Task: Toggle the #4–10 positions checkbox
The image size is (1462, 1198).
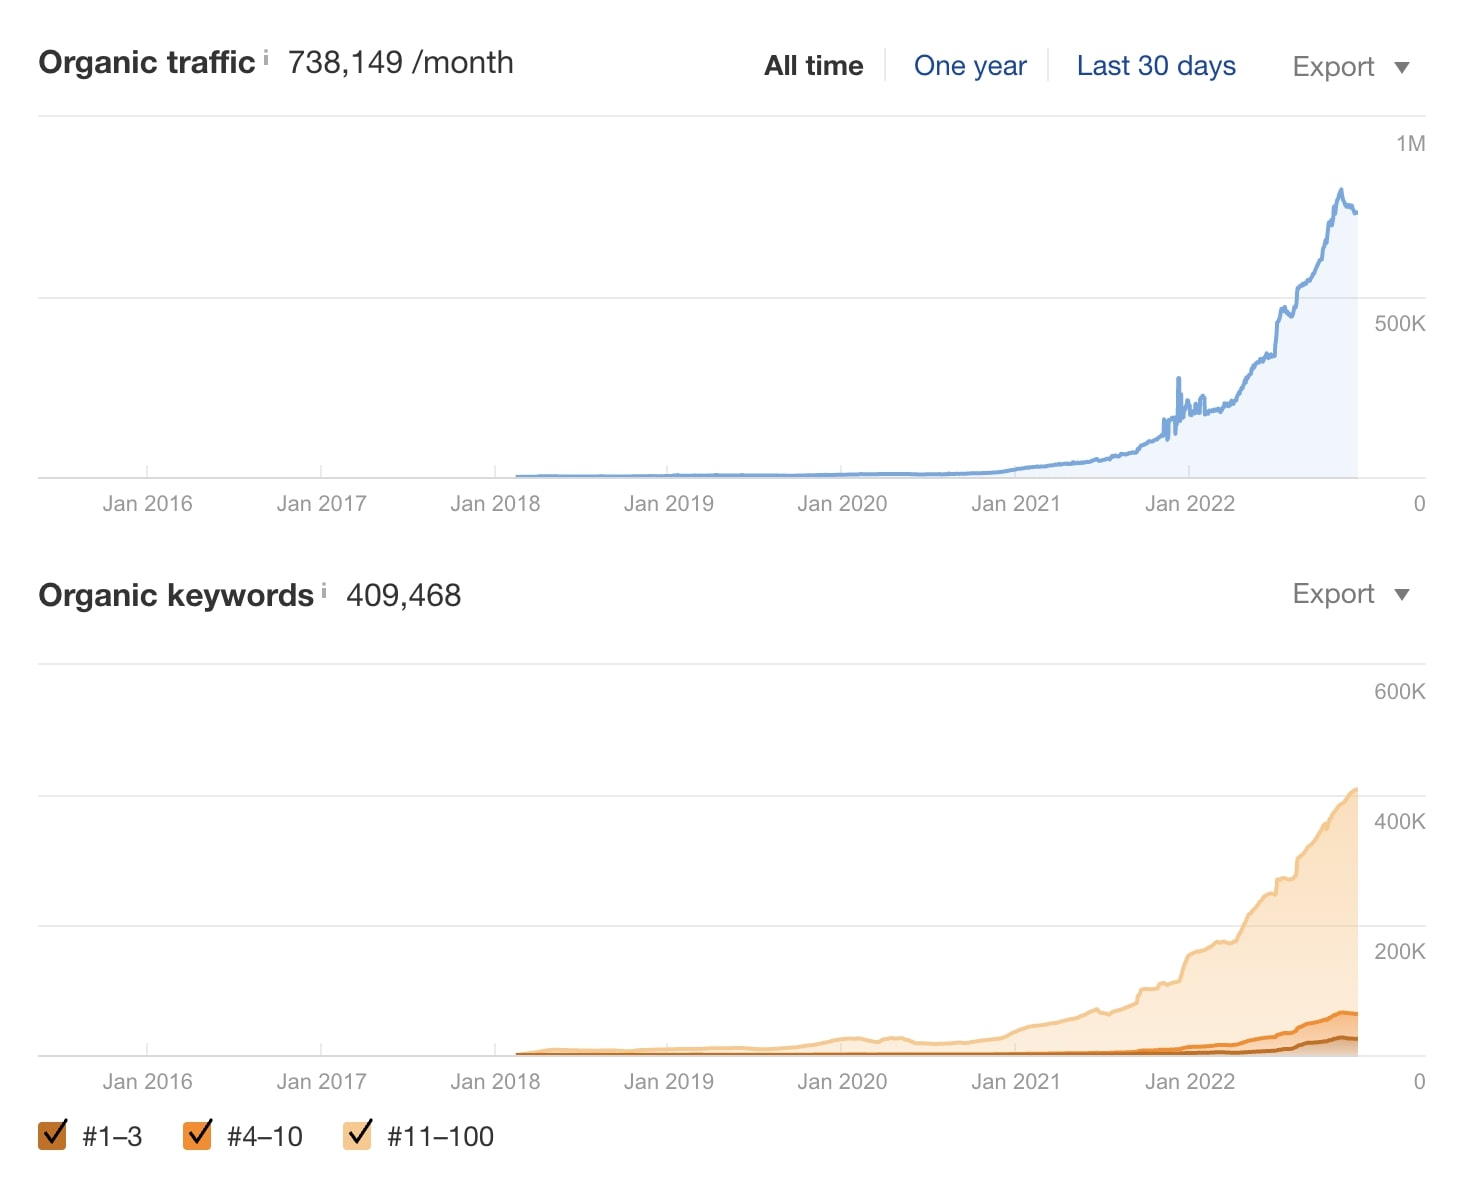Action: click(197, 1135)
